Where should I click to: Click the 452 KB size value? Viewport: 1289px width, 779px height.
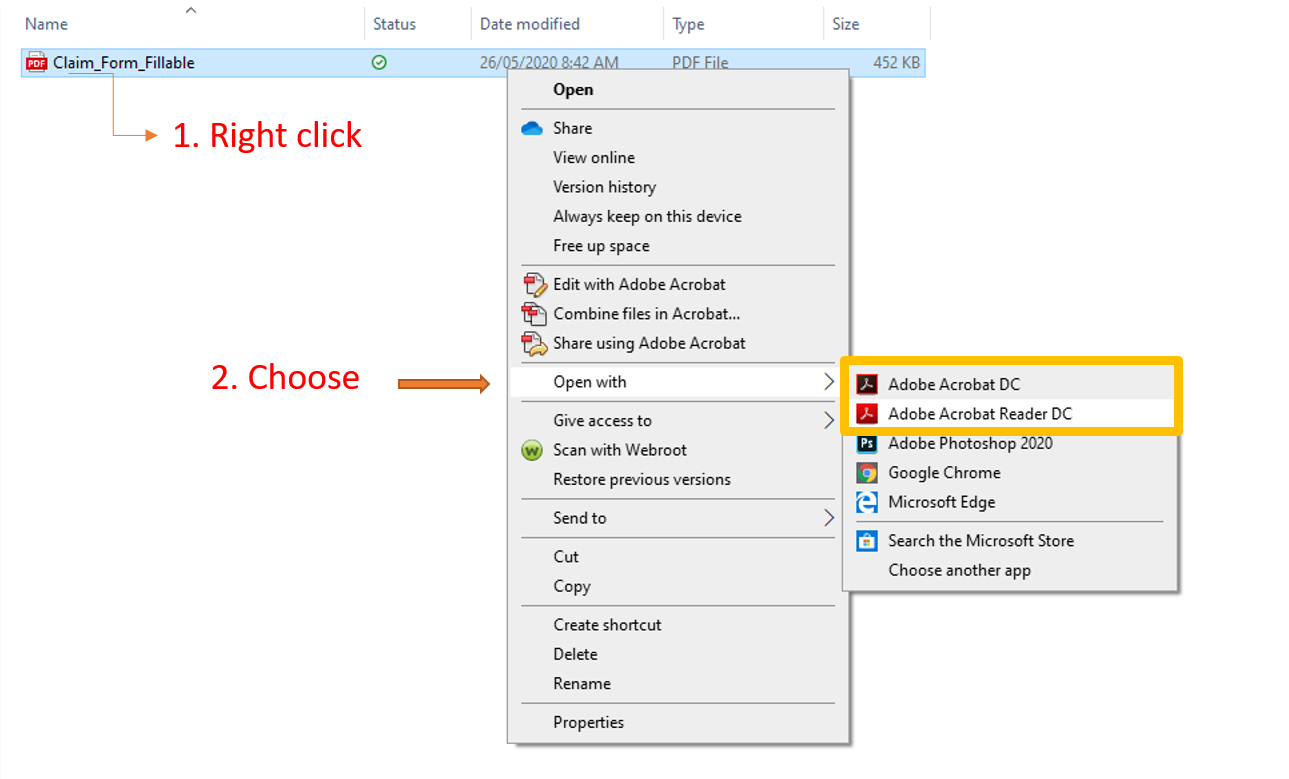click(x=896, y=63)
